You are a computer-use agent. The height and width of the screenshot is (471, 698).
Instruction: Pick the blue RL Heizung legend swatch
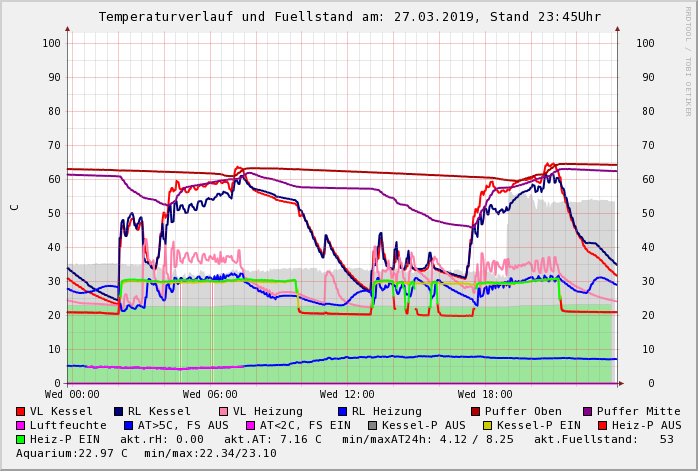coord(343,411)
